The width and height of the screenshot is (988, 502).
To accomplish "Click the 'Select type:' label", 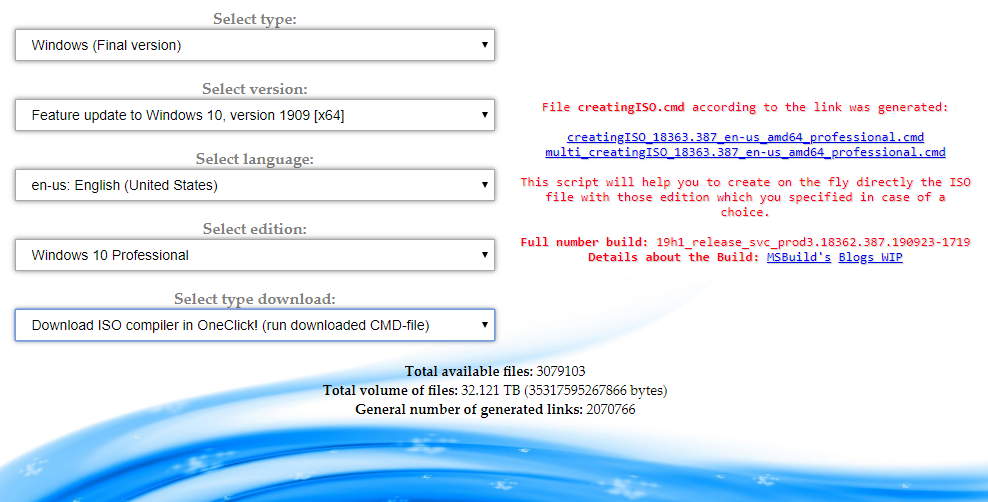I will (255, 19).
